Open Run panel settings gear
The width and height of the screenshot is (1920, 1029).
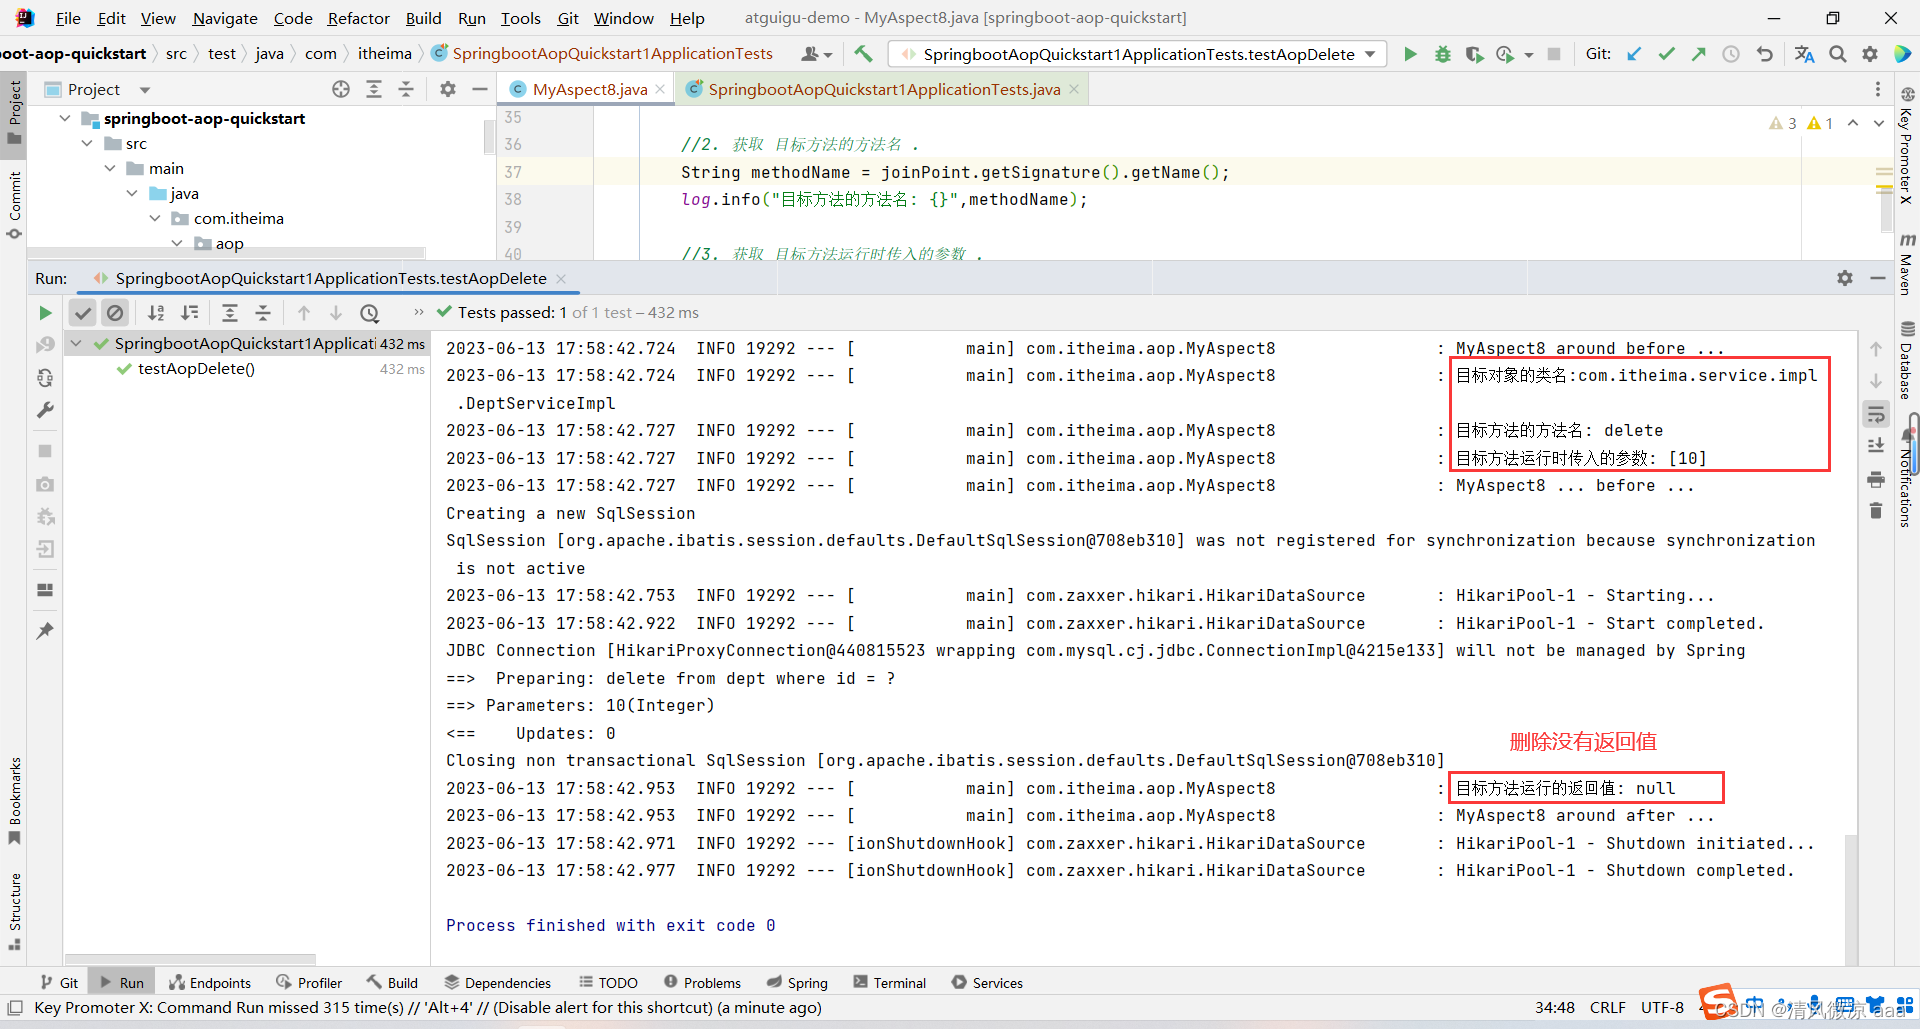coord(1845,278)
